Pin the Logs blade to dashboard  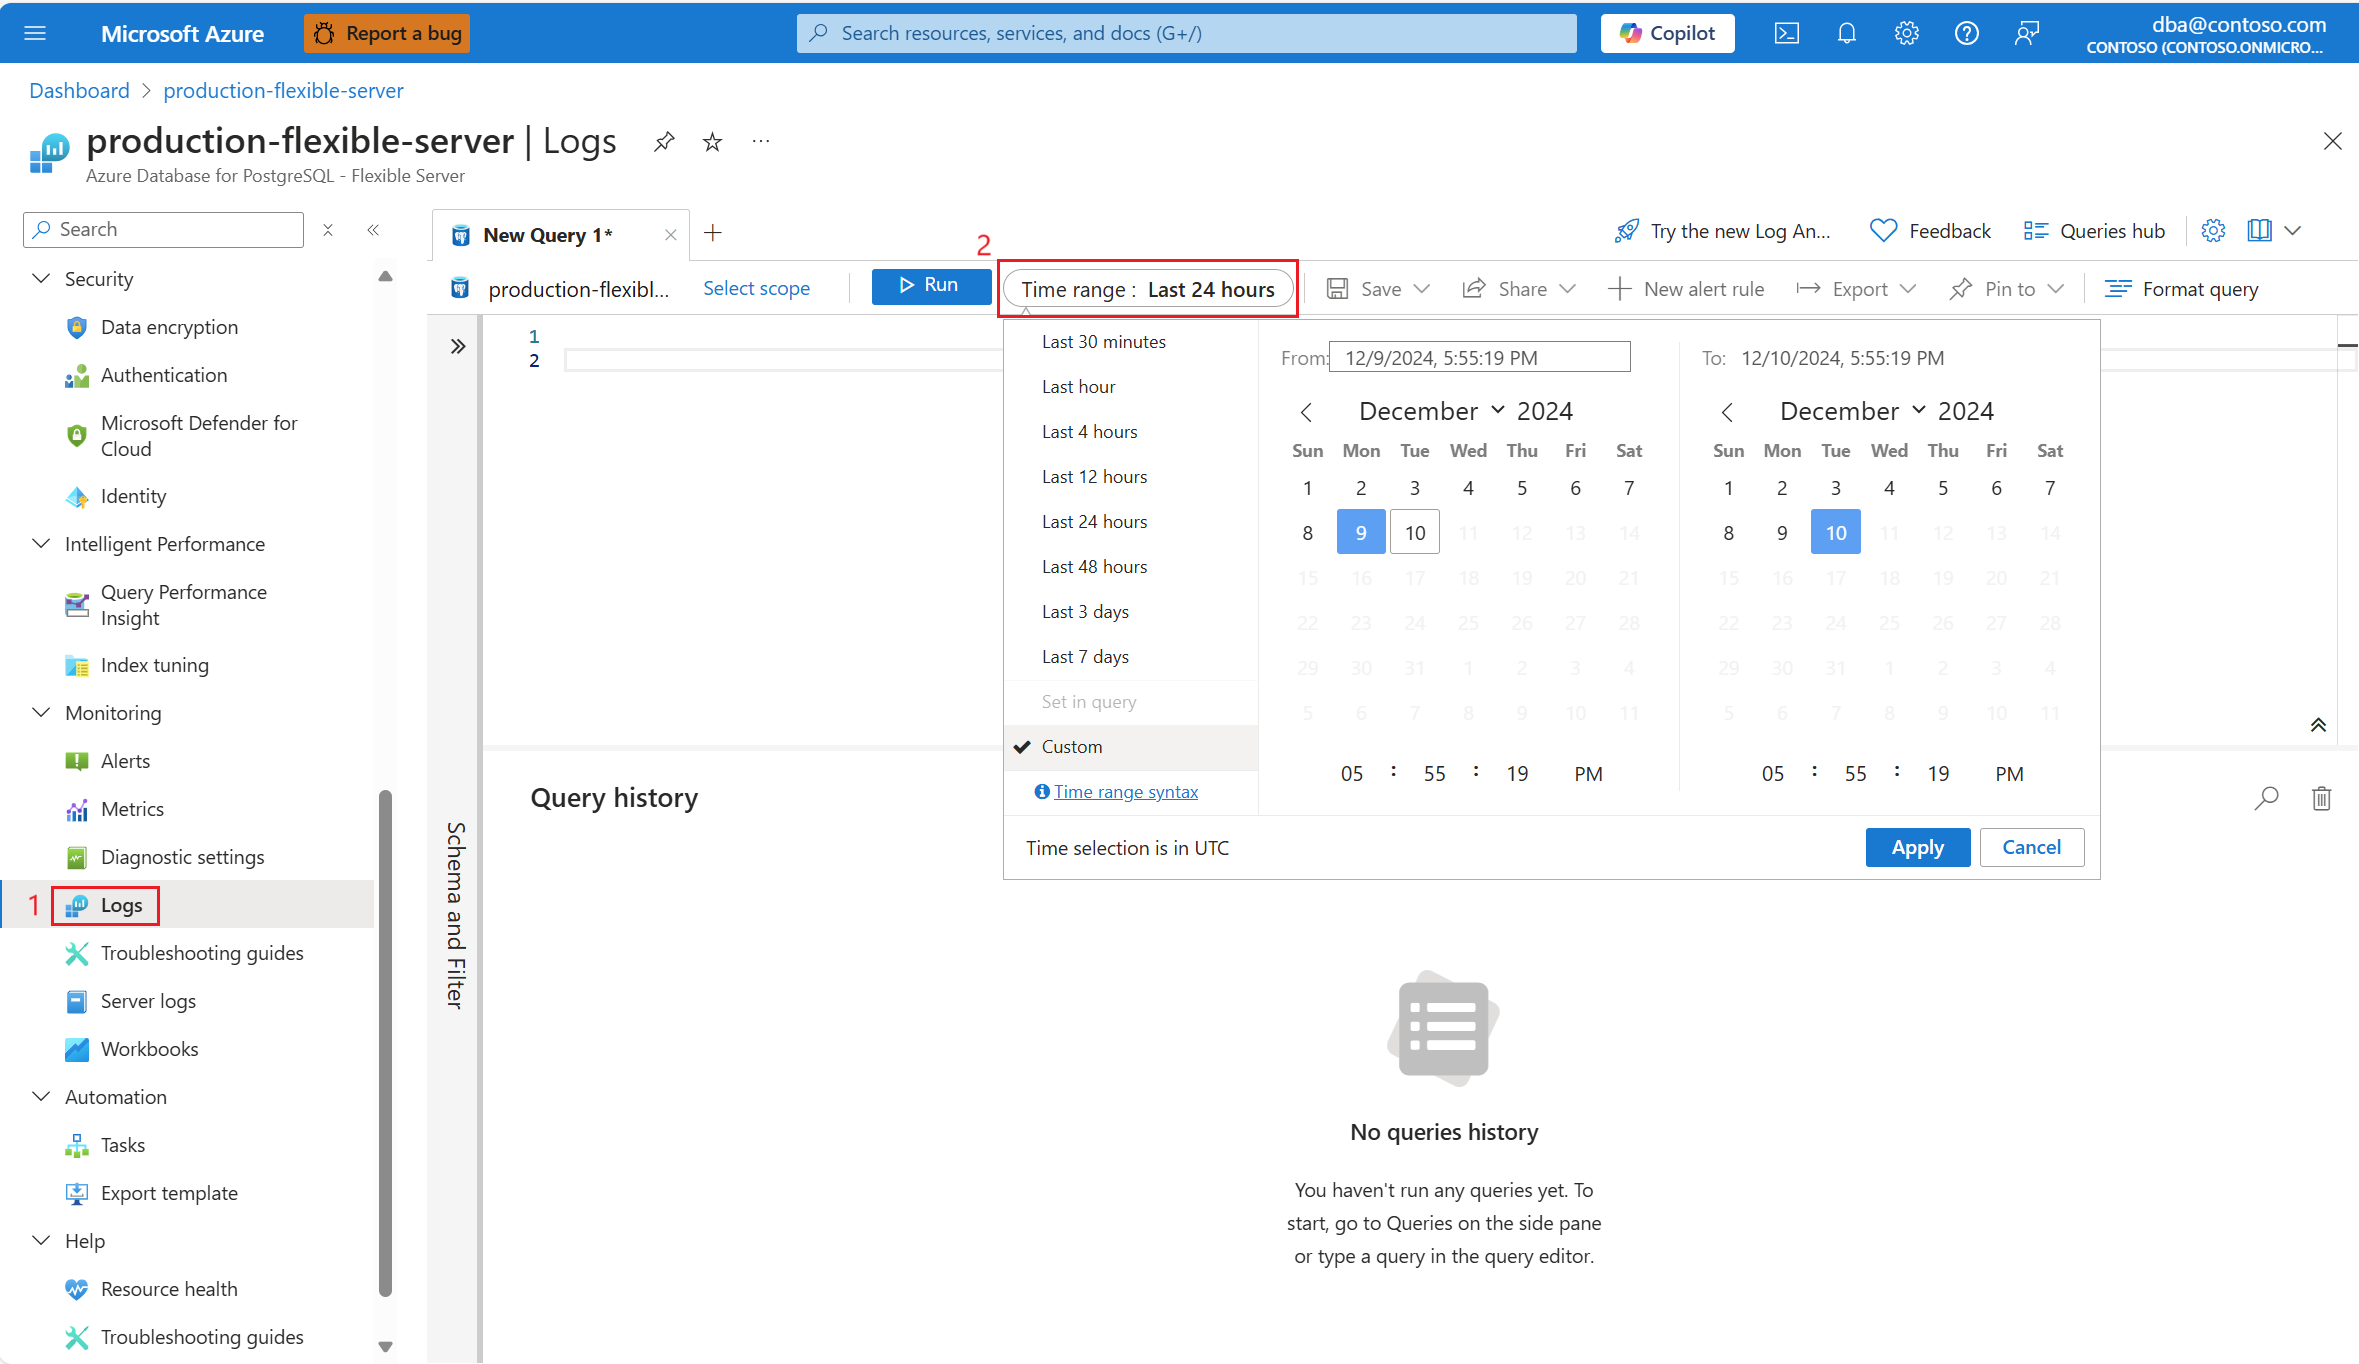(664, 142)
